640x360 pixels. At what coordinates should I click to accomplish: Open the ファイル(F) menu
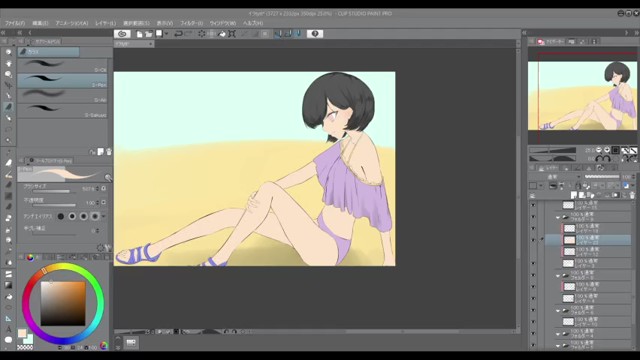(x=15, y=23)
